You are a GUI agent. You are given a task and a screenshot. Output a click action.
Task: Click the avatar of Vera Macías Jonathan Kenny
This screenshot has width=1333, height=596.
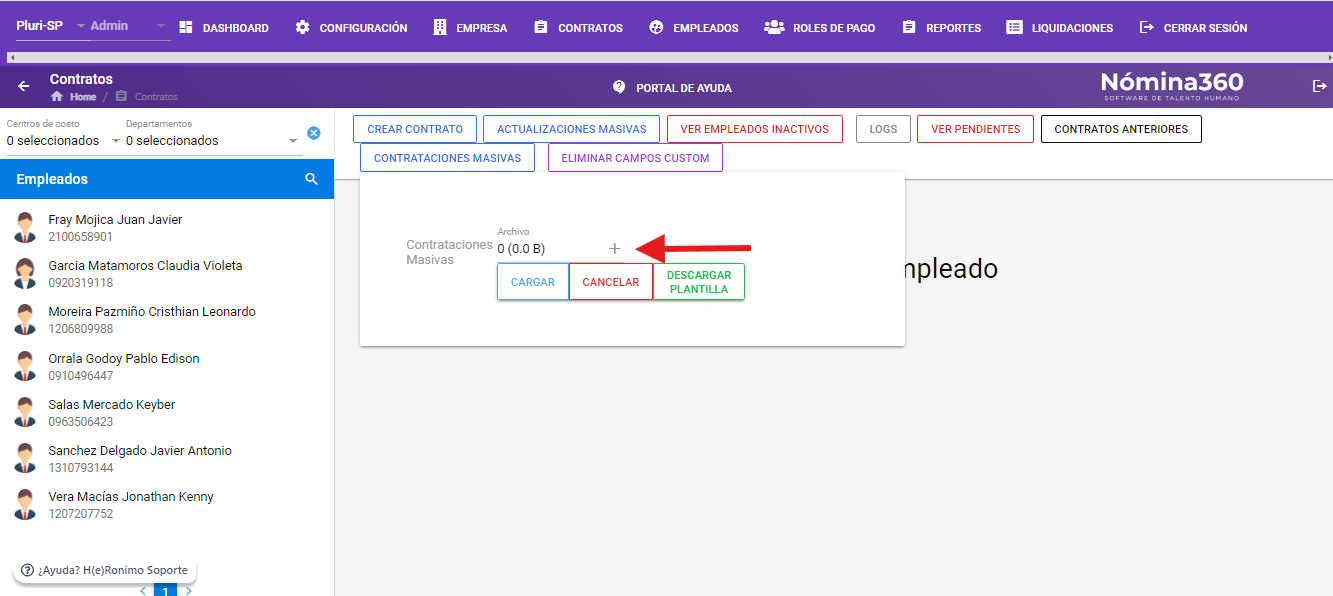pyautogui.click(x=25, y=504)
